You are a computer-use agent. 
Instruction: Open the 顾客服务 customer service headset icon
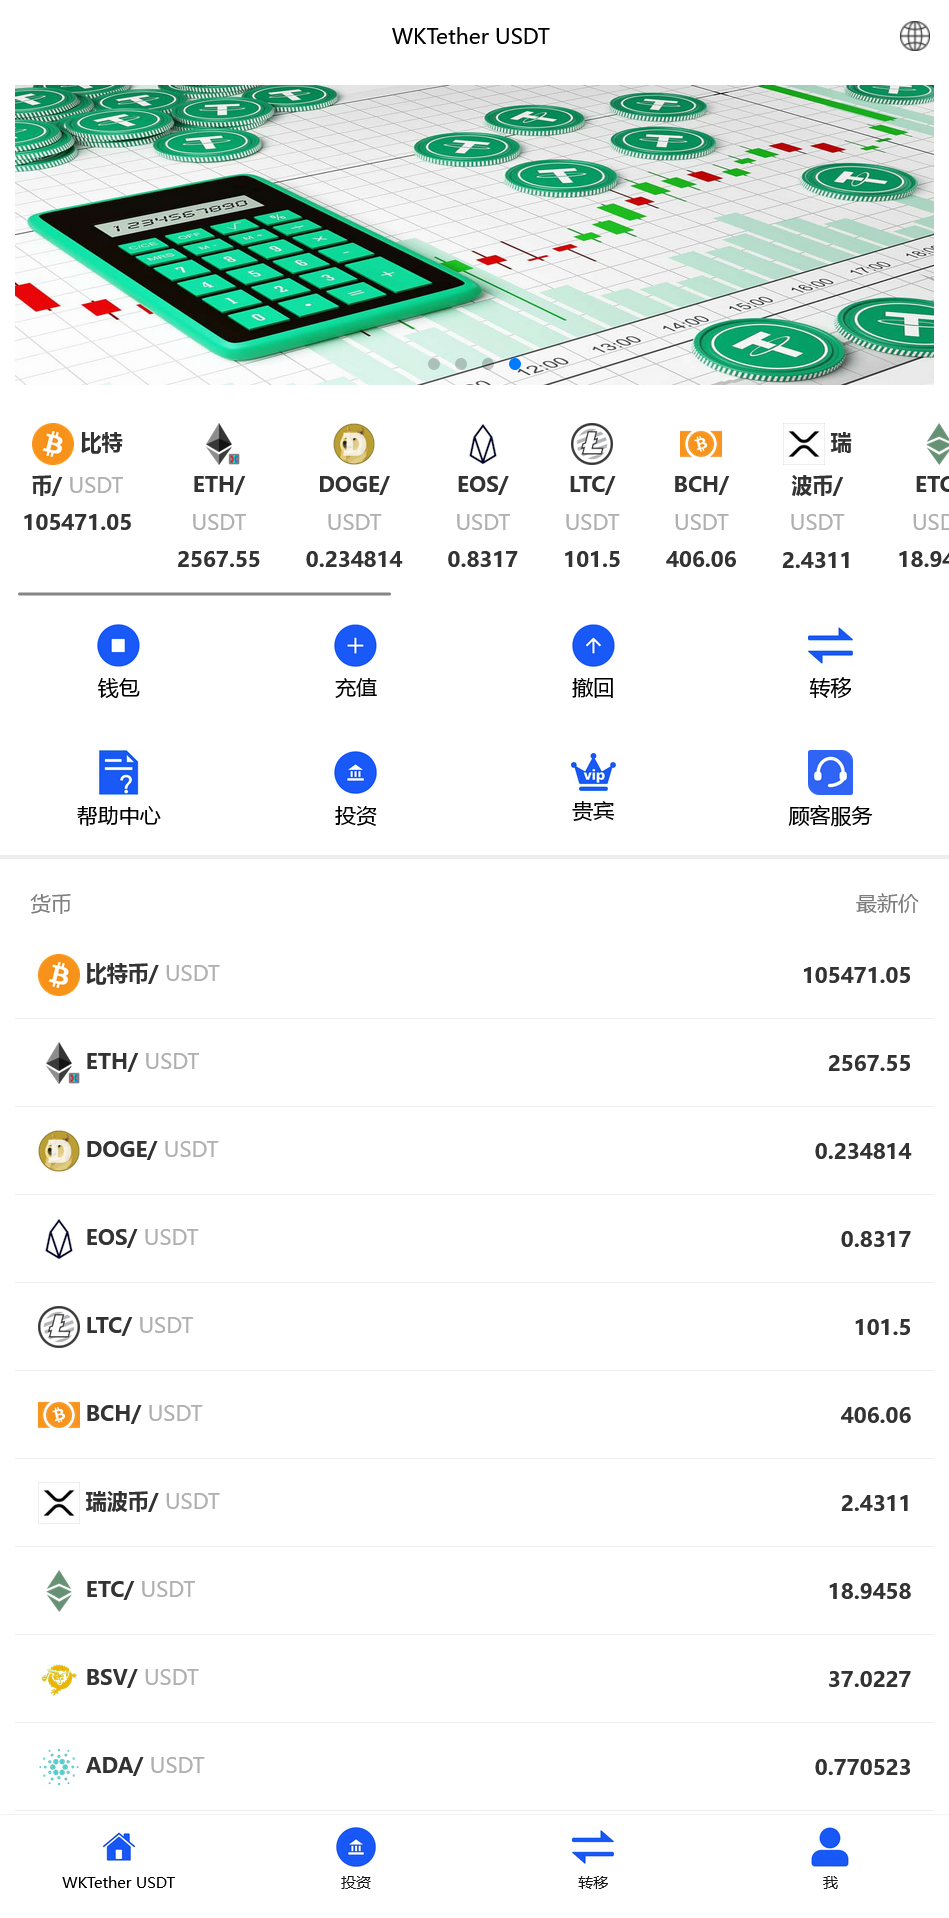pyautogui.click(x=830, y=772)
